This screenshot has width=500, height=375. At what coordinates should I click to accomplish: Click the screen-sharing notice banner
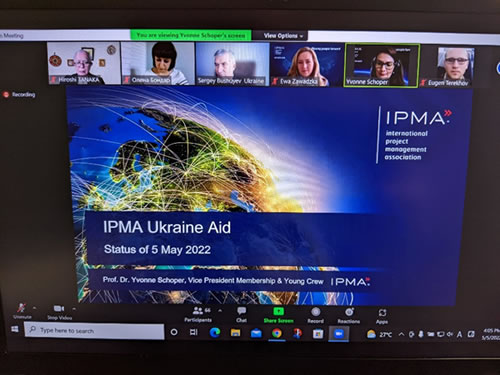point(190,35)
